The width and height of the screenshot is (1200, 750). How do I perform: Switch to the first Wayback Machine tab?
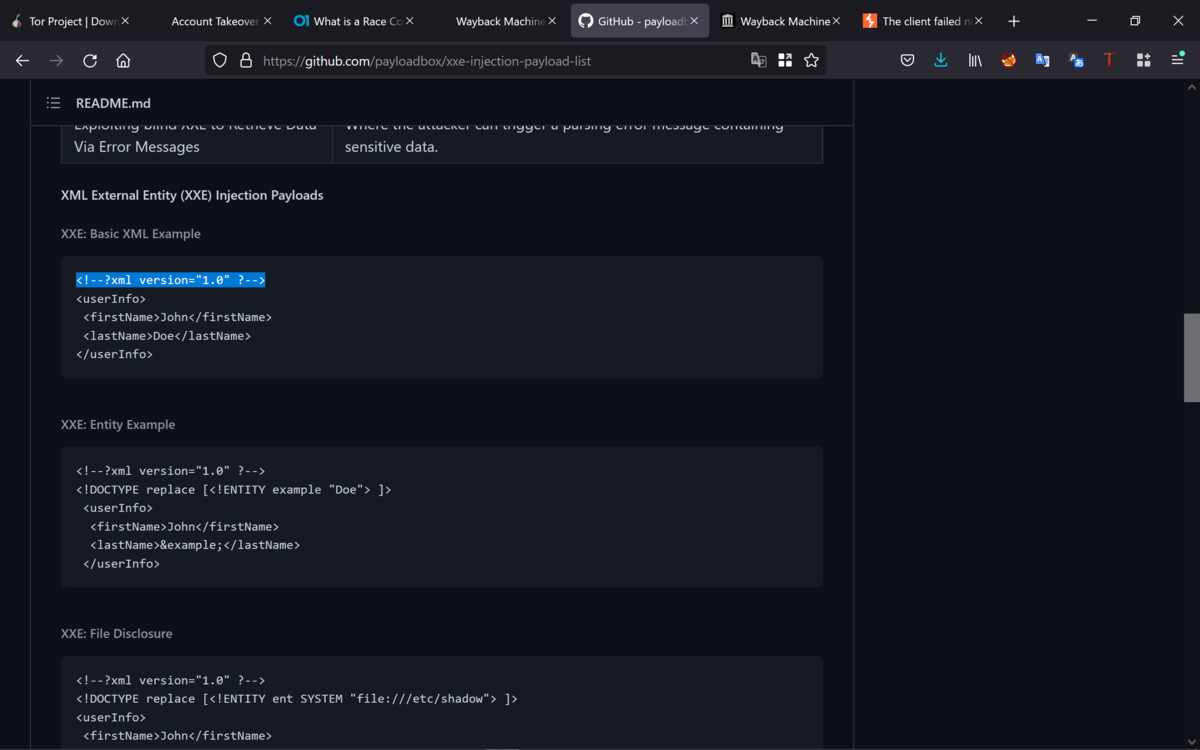click(499, 21)
